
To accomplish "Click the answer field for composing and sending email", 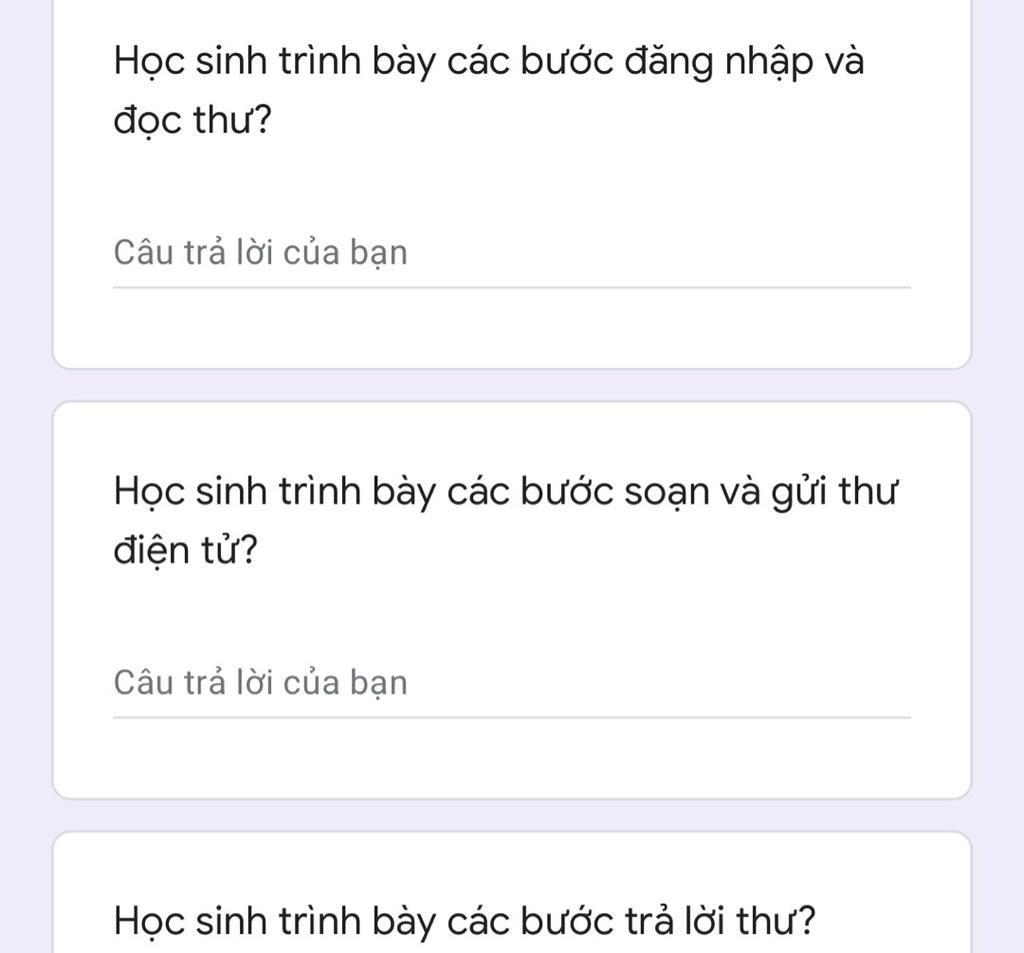I will click(510, 684).
